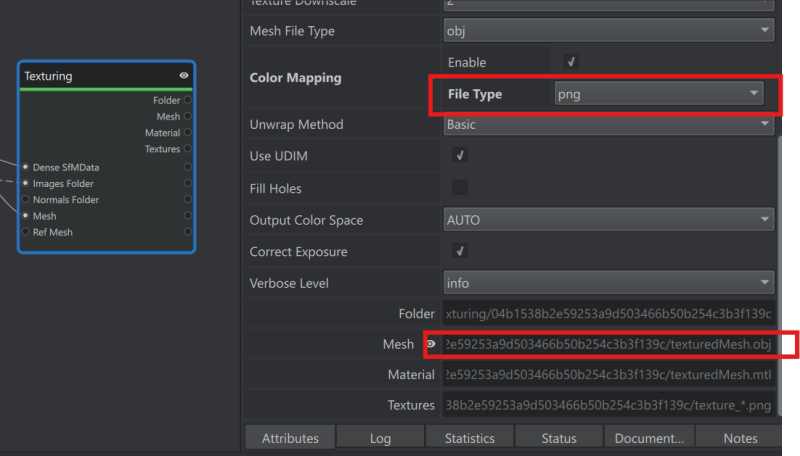
Task: Click the Fill Holes label
Action: 276,189
